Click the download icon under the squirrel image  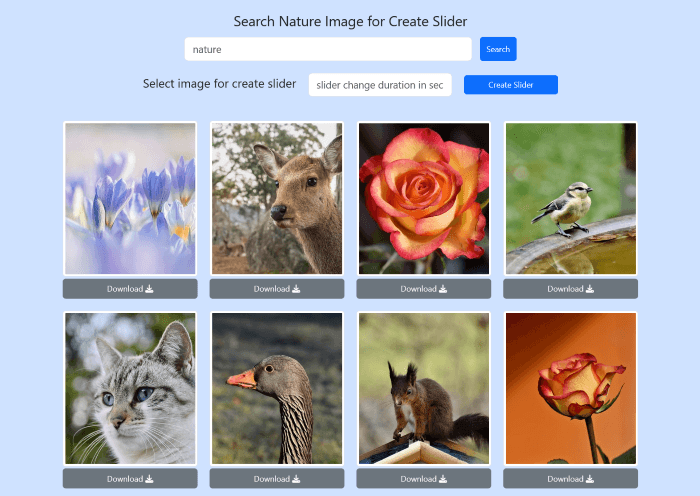point(443,479)
